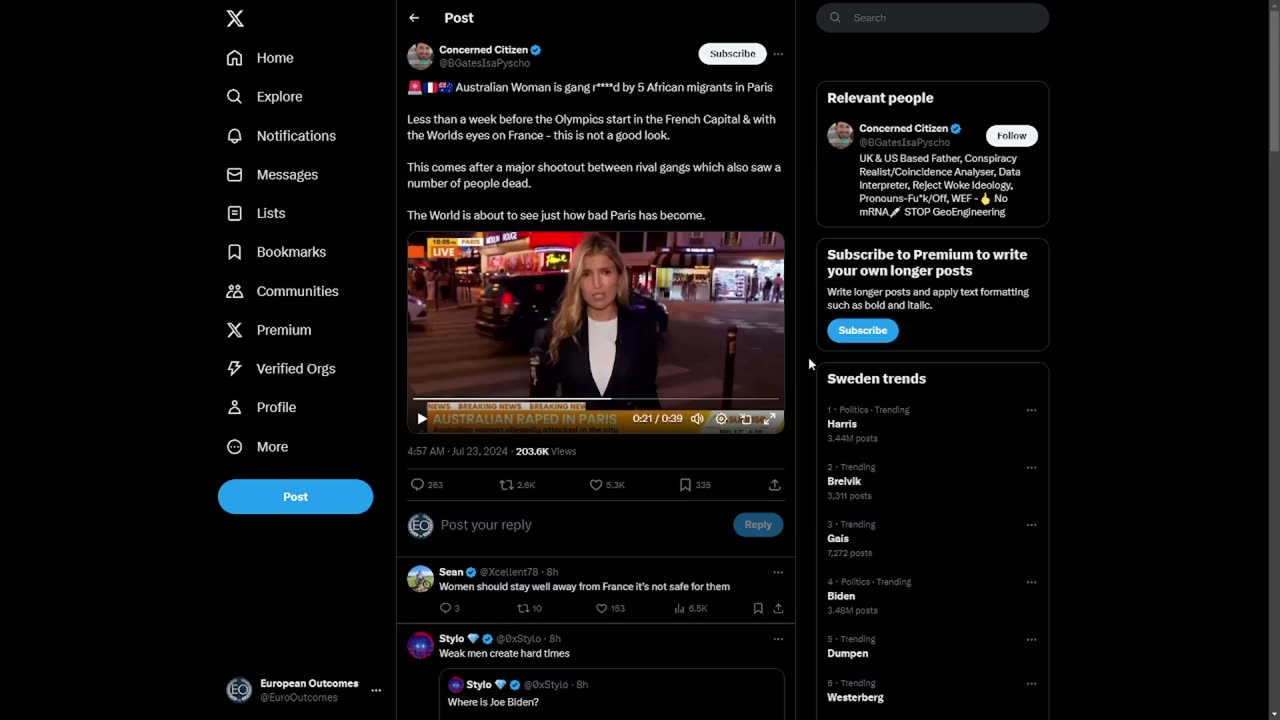This screenshot has height=720, width=1280.
Task: Click the Premium X icon in sidebar
Action: click(235, 330)
